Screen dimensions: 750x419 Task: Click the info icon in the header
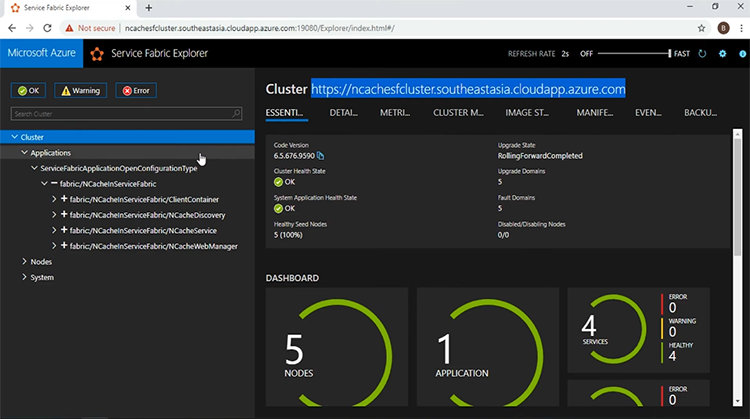pyautogui.click(x=742, y=54)
